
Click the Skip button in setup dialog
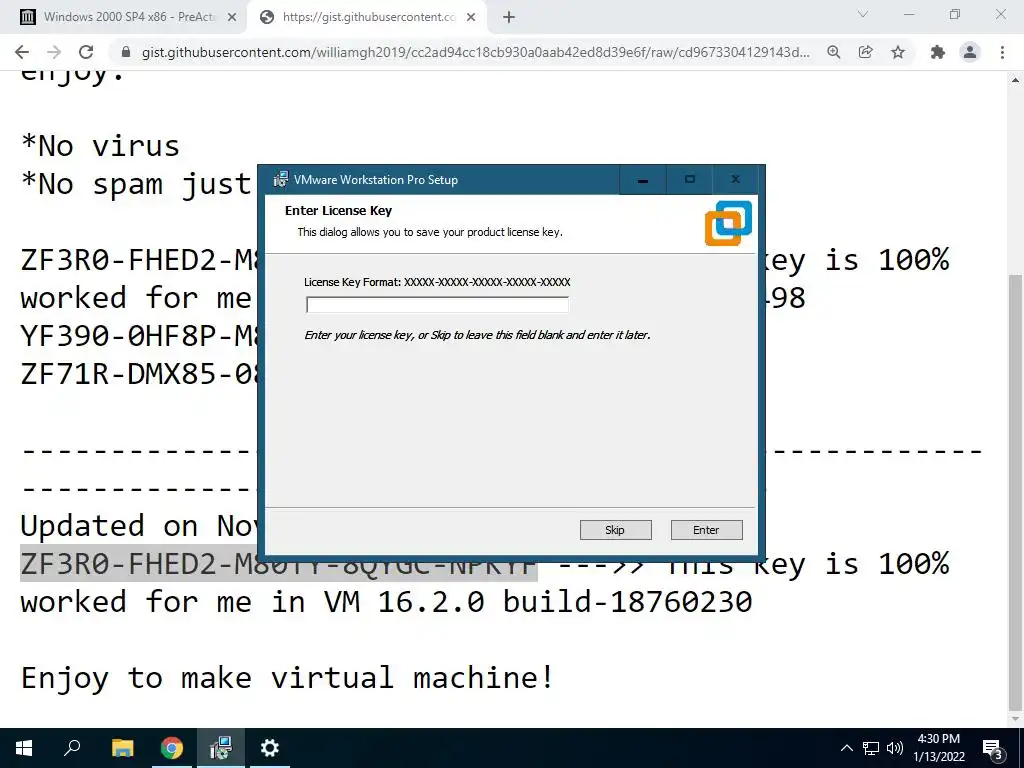tap(615, 530)
